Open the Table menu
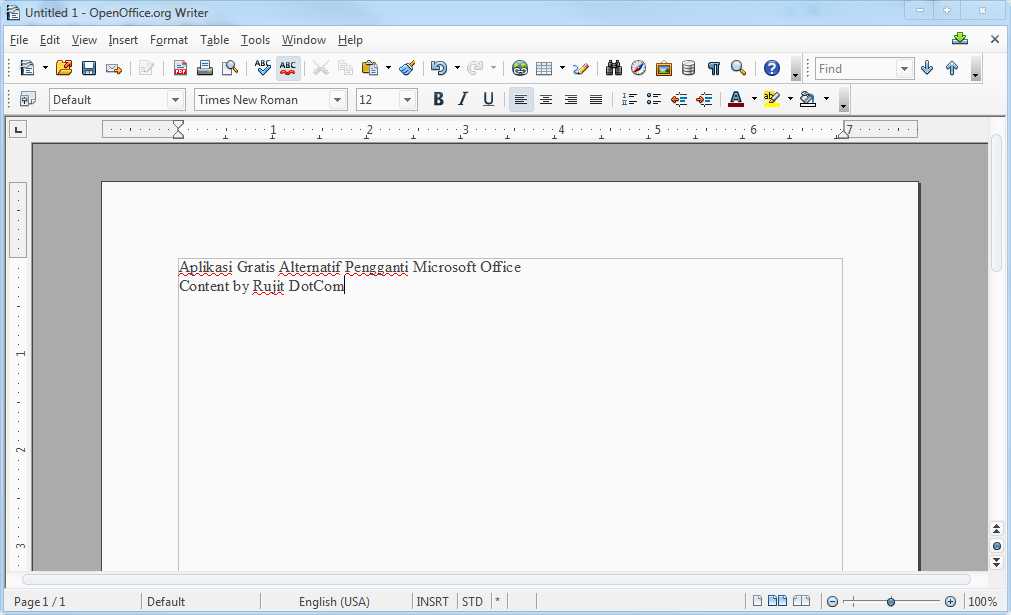 point(215,40)
